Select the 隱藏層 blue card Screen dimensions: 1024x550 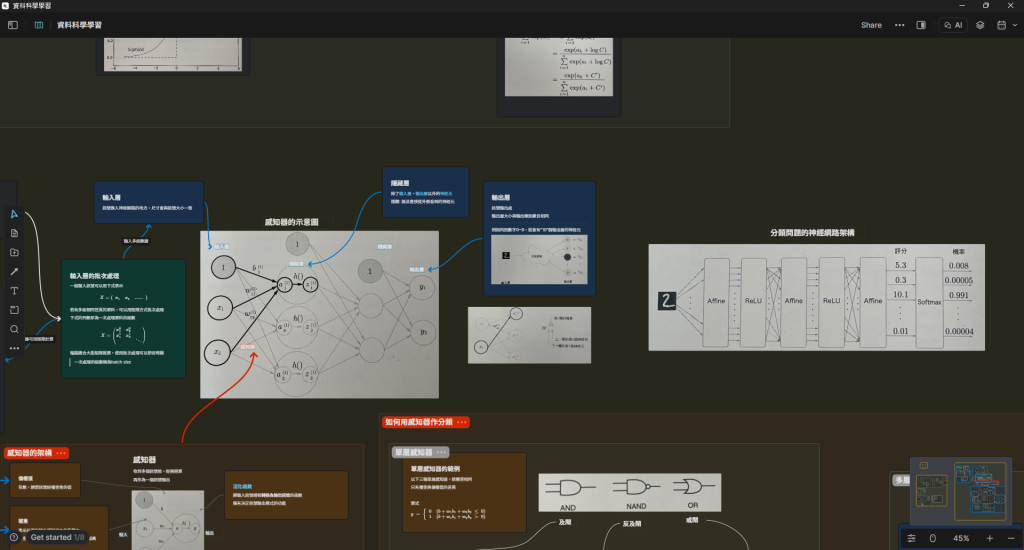425,192
